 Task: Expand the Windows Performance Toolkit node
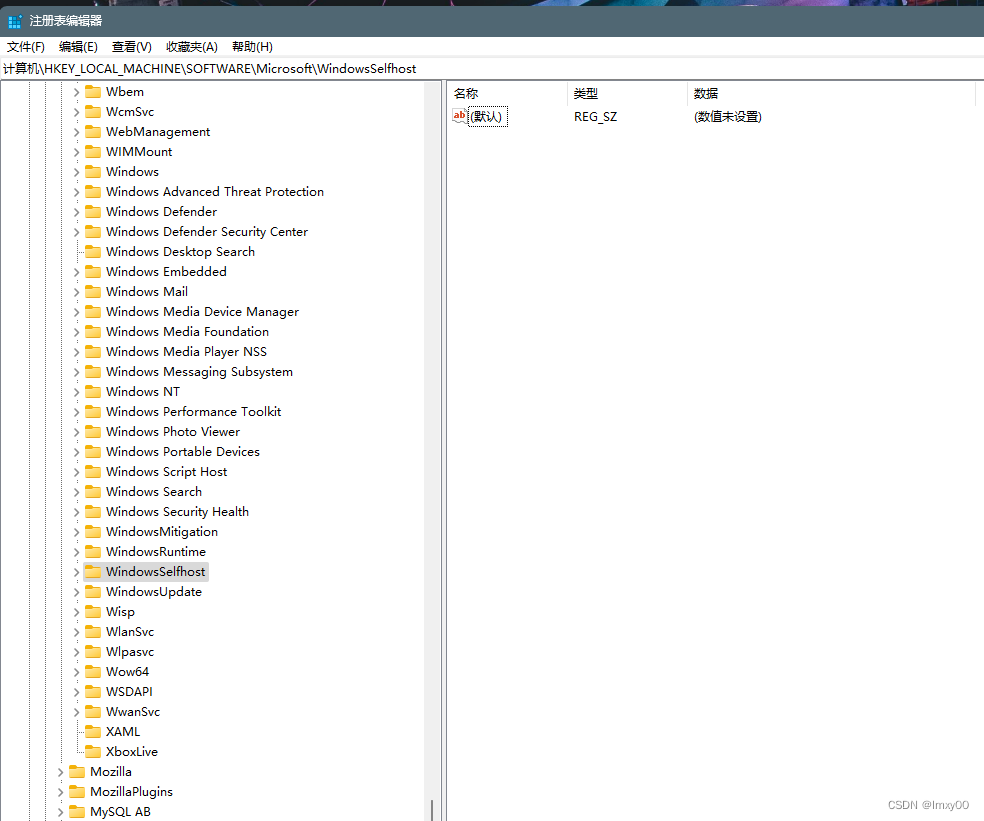(76, 412)
